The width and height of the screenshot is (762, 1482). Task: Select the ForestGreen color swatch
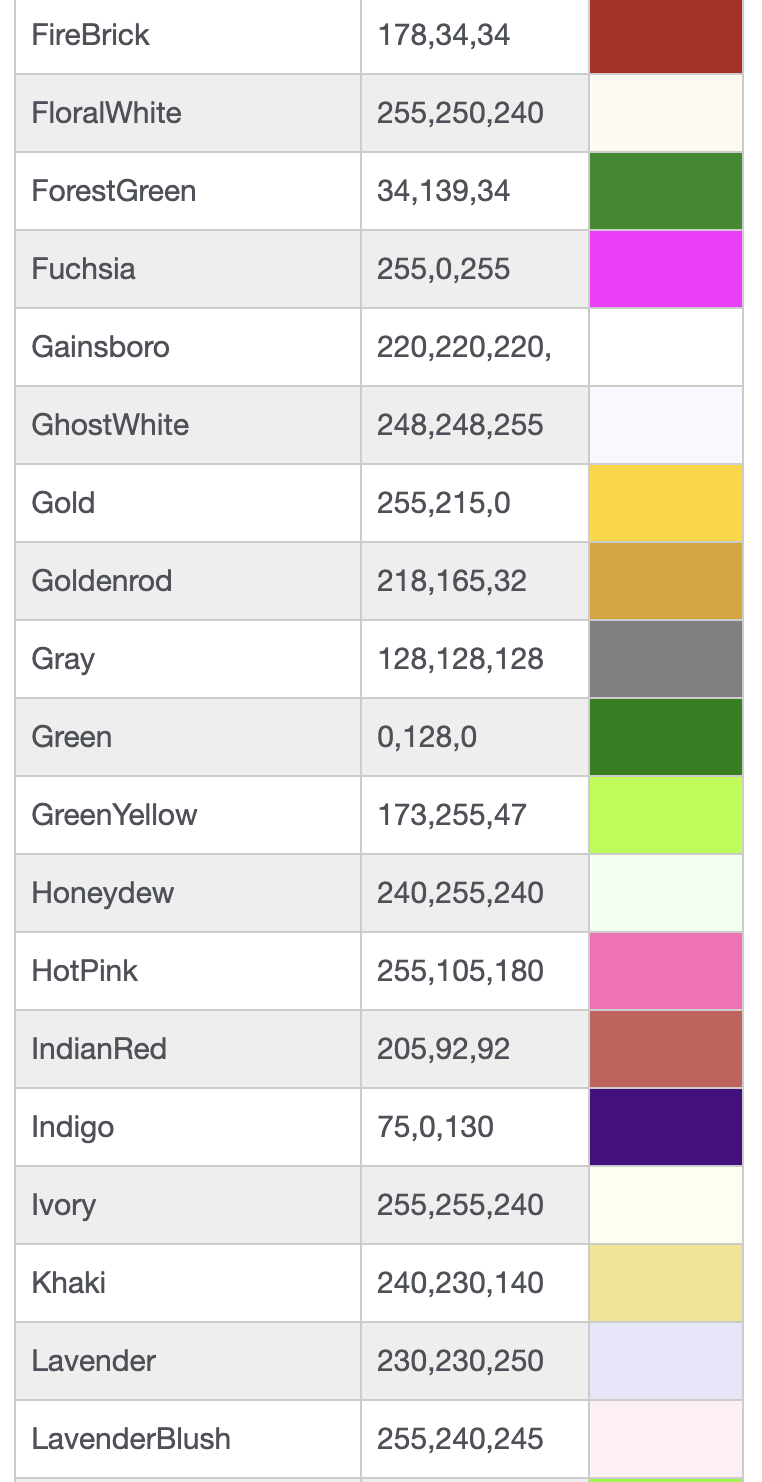click(665, 191)
